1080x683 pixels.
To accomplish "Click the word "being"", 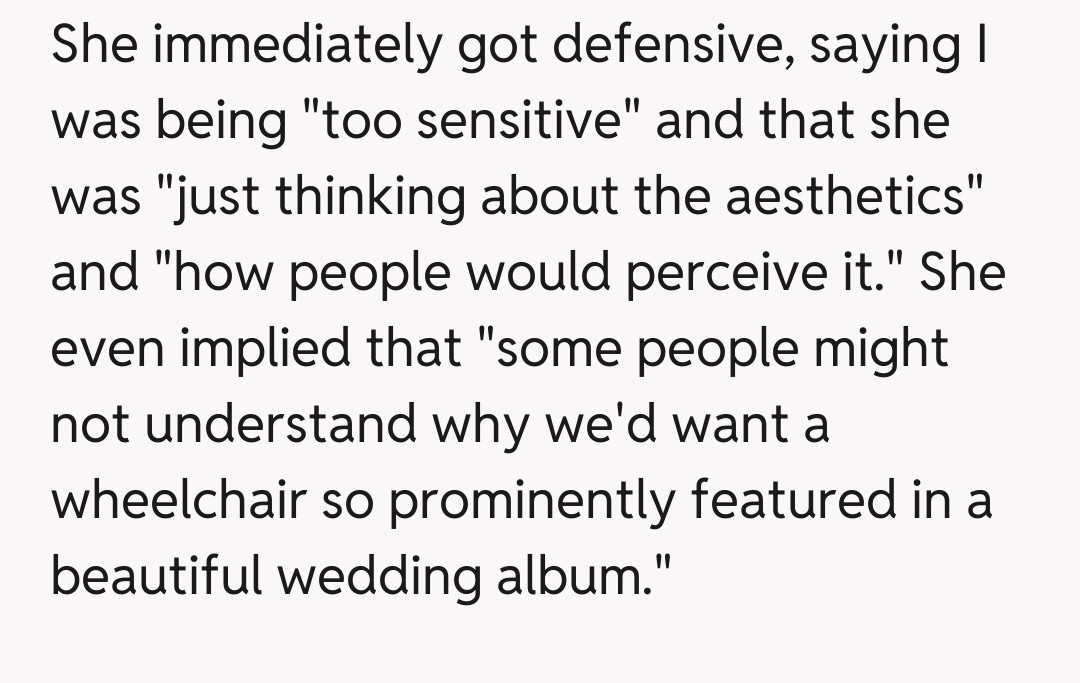I will click(206, 122).
